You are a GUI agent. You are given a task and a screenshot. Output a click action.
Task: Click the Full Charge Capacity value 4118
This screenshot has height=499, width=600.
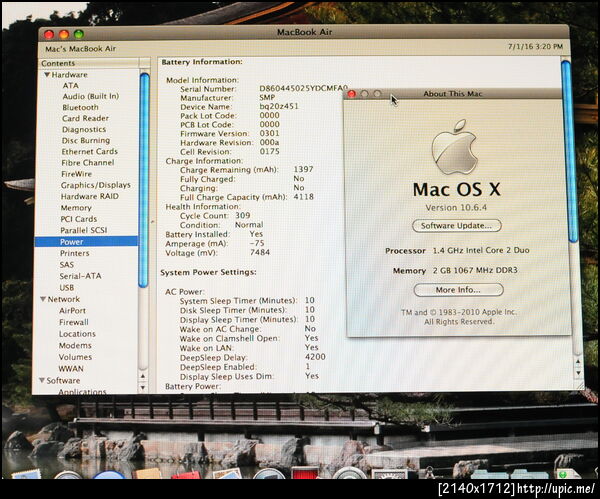pyautogui.click(x=303, y=197)
